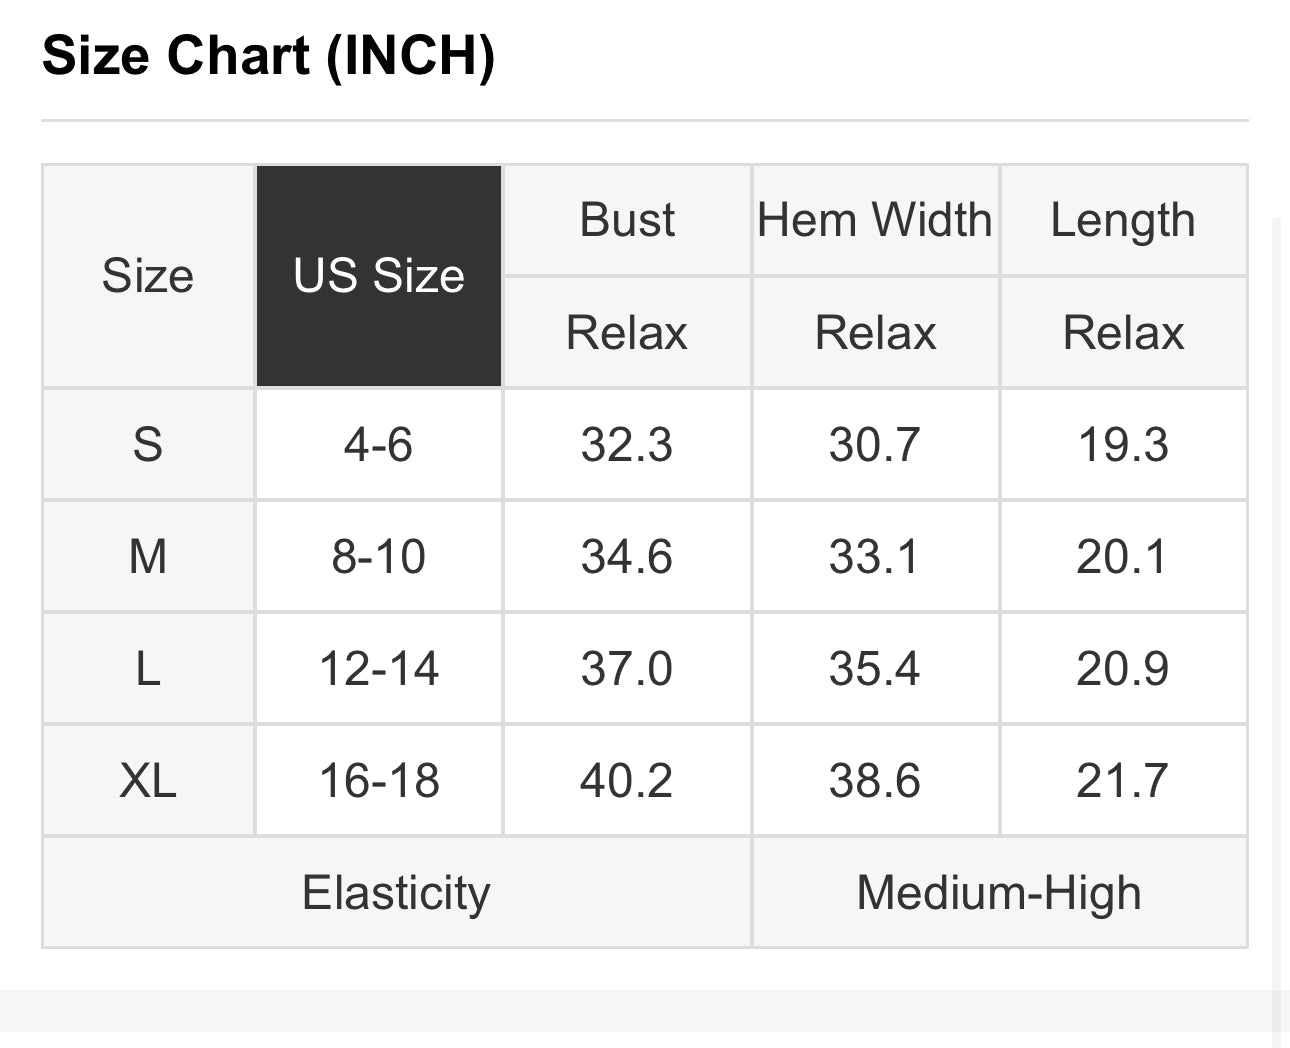Choose the L size row label

[148, 668]
